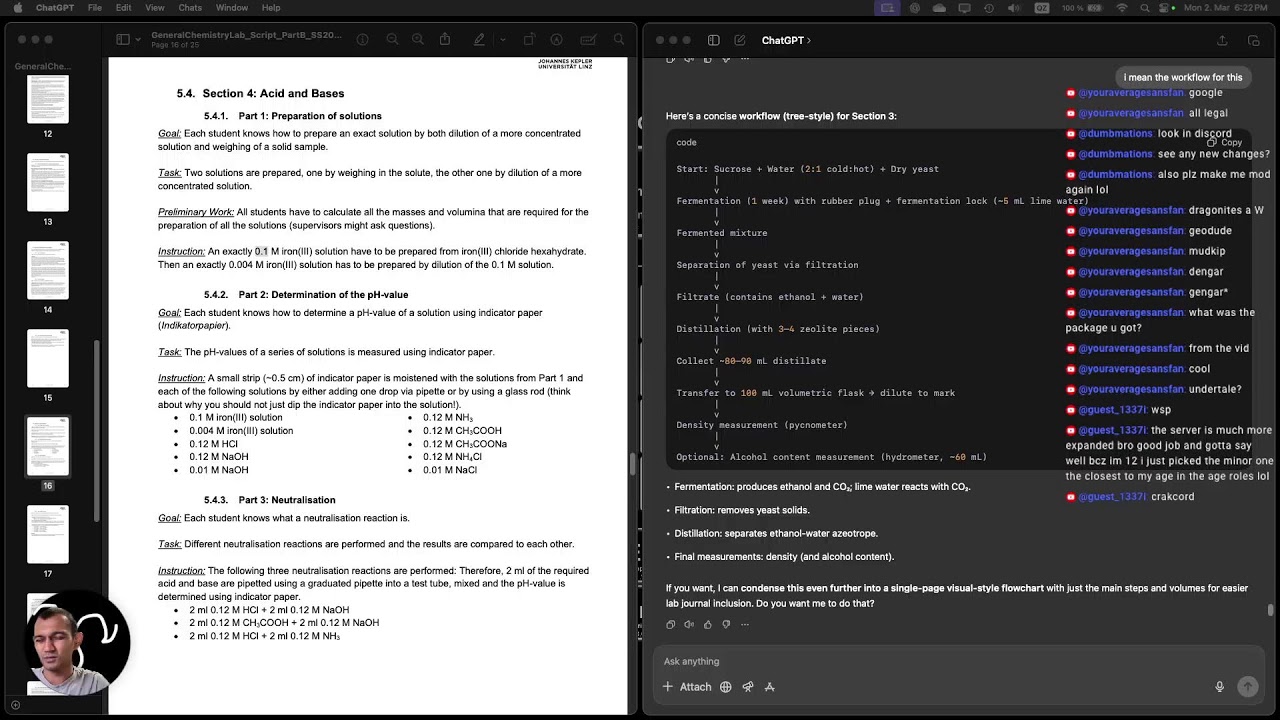Open the ChatGPT app menu

pos(53,8)
